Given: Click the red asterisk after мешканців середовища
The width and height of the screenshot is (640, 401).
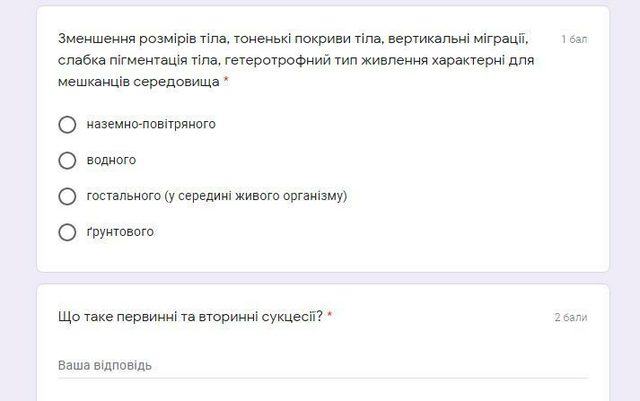Looking at the screenshot, I should click(226, 80).
